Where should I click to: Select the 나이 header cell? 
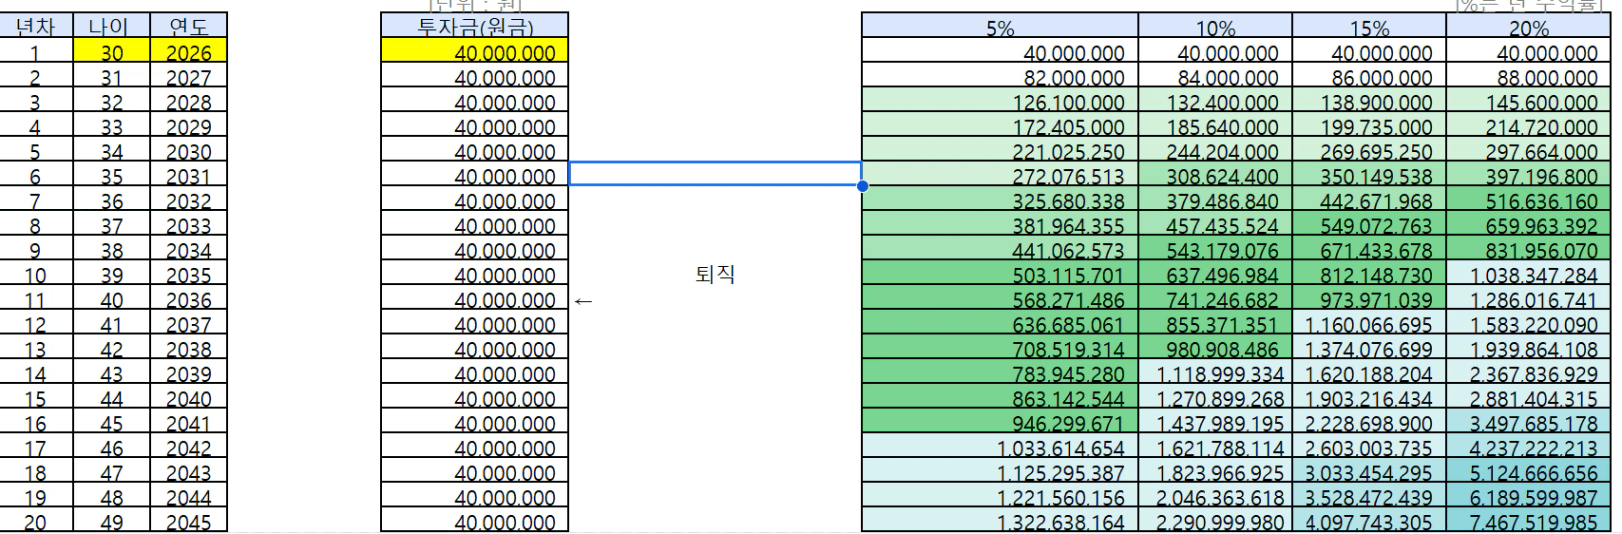pyautogui.click(x=111, y=26)
